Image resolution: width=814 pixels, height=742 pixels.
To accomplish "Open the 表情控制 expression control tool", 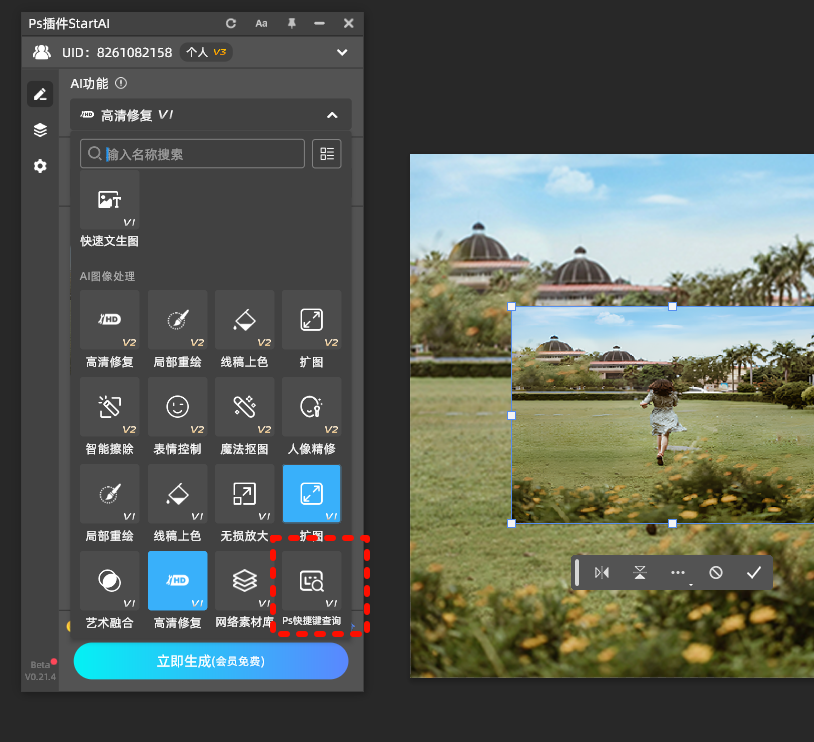I will click(x=177, y=406).
